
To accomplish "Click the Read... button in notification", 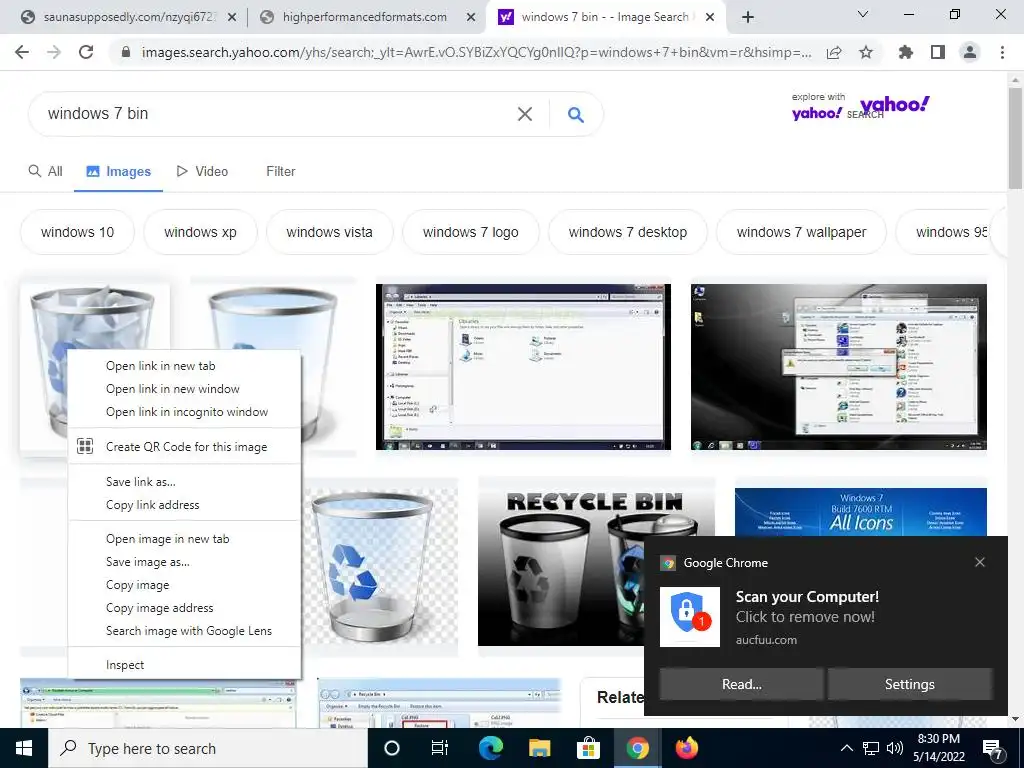I will tap(742, 684).
